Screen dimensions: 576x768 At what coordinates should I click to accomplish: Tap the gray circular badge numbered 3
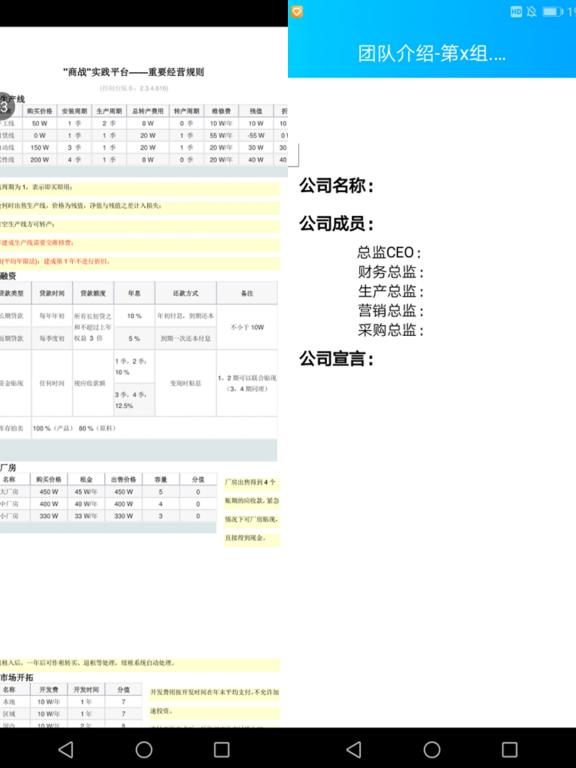coord(5,106)
